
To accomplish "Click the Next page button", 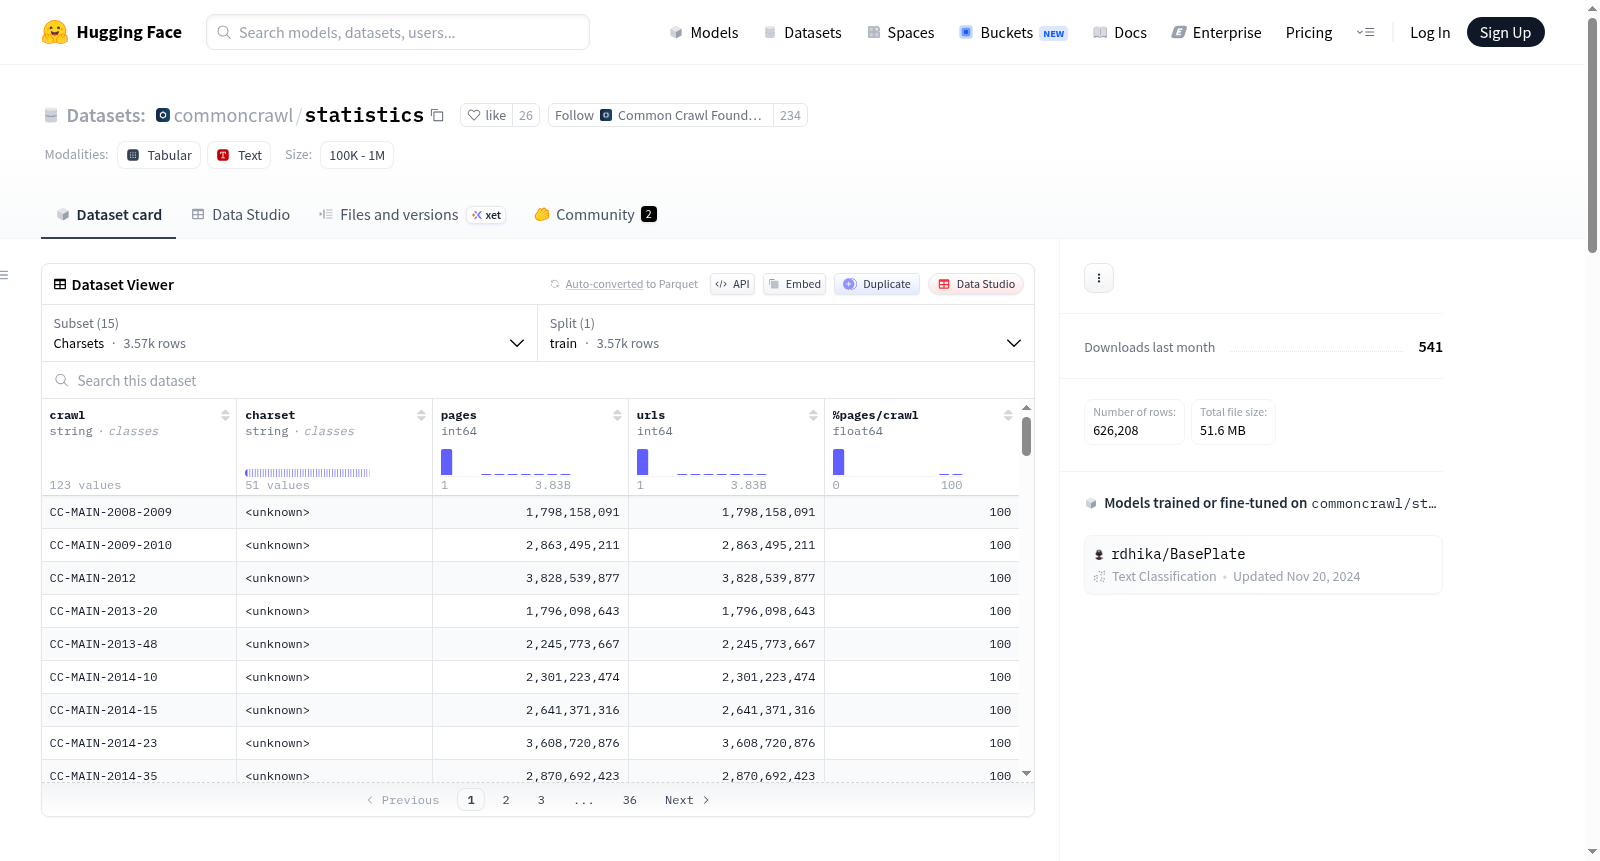I will point(687,800).
